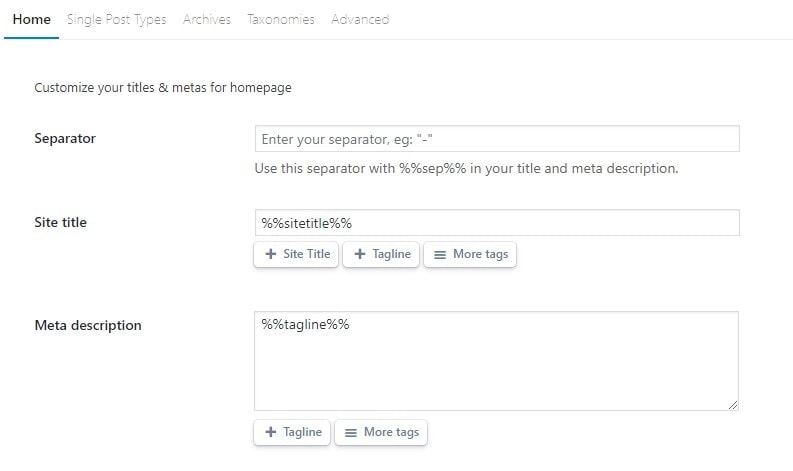The width and height of the screenshot is (793, 471).
Task: Click plus icon on Meta description's Tagline button
Action: pyautogui.click(x=270, y=432)
